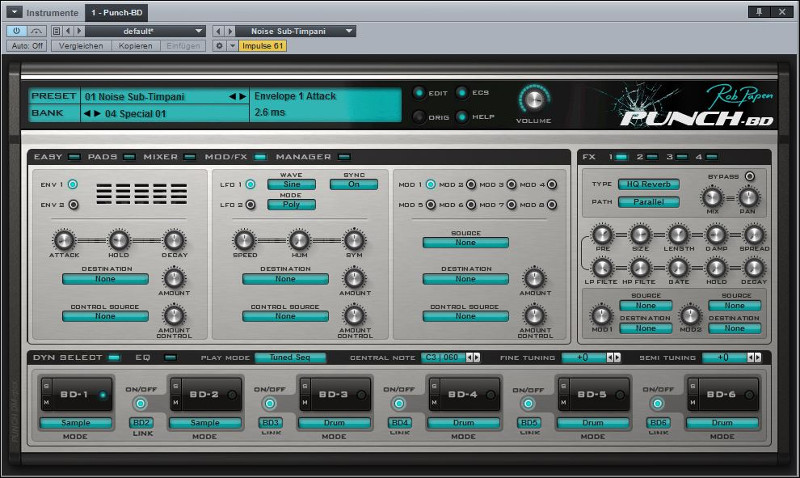Increase the SEMI TUNING value arrow
Image resolution: width=800 pixels, height=478 pixels.
[757, 358]
